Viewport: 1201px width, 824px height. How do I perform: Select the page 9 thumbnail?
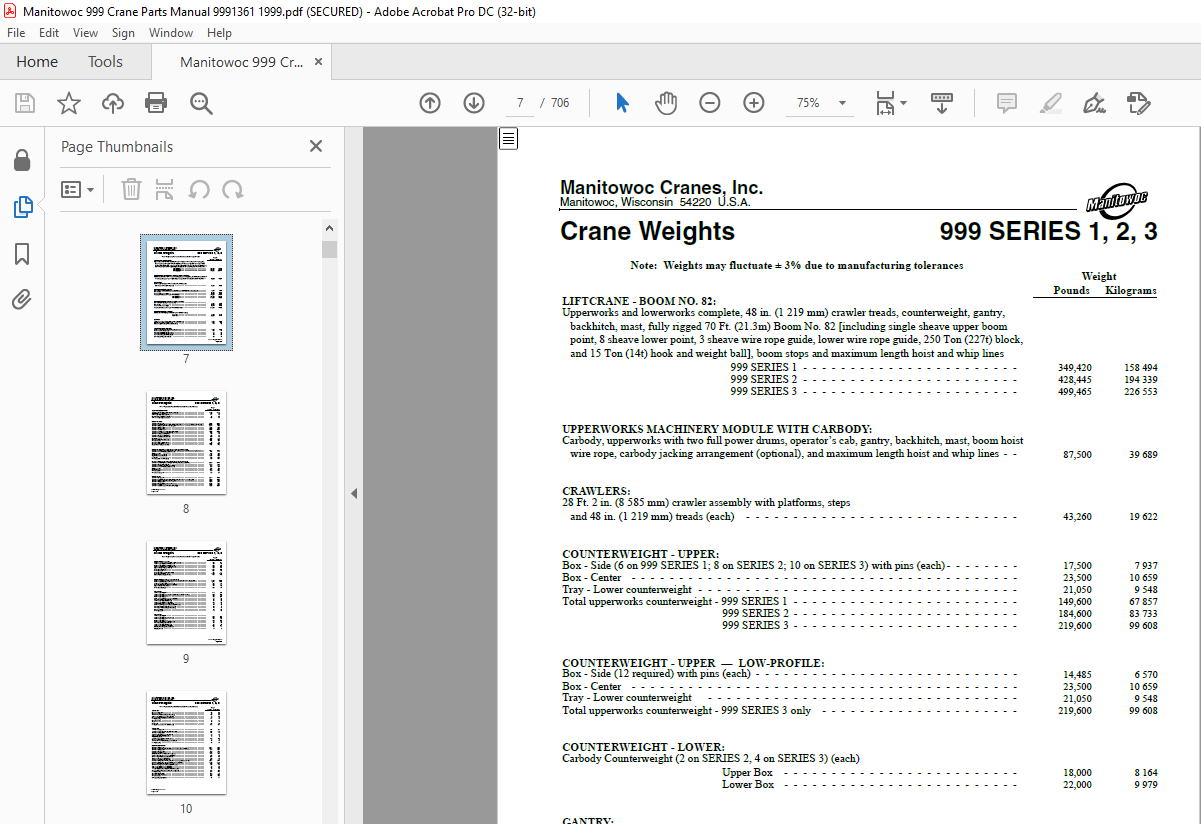click(x=186, y=593)
